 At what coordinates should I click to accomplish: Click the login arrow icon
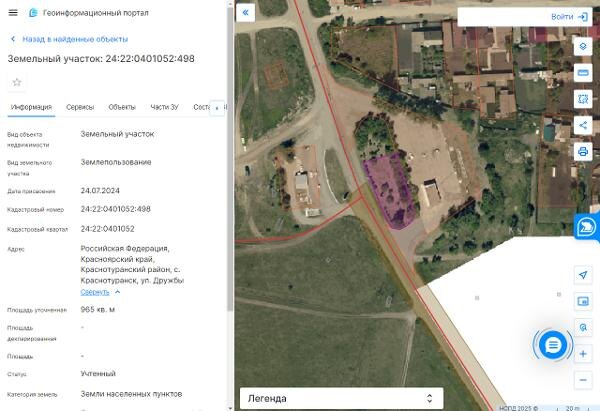[583, 17]
